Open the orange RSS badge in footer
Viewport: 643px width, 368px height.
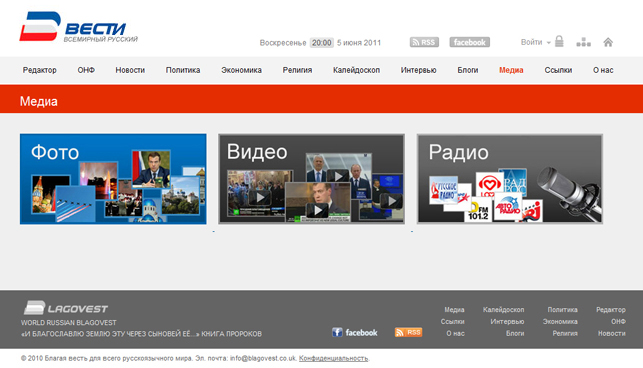click(408, 332)
